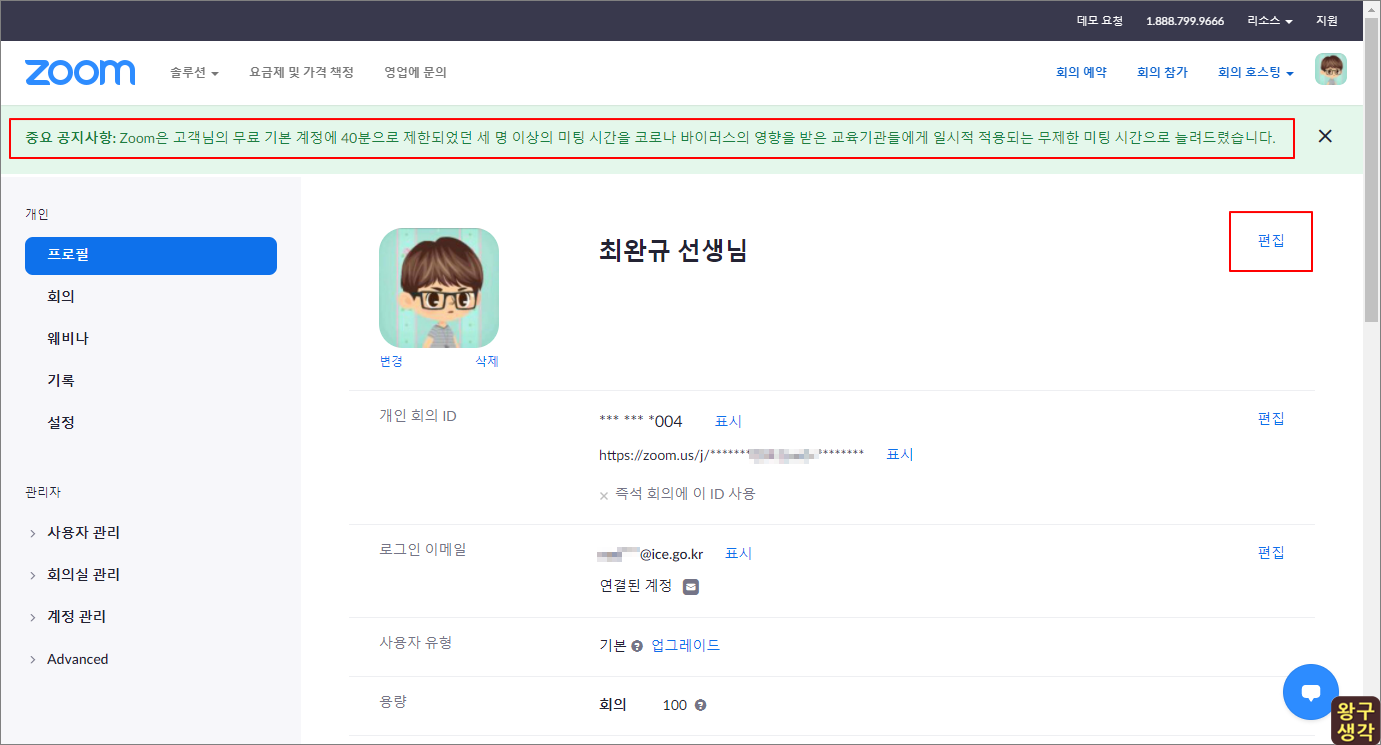Click 삭제 under profile picture
The height and width of the screenshot is (745, 1381).
(x=487, y=361)
